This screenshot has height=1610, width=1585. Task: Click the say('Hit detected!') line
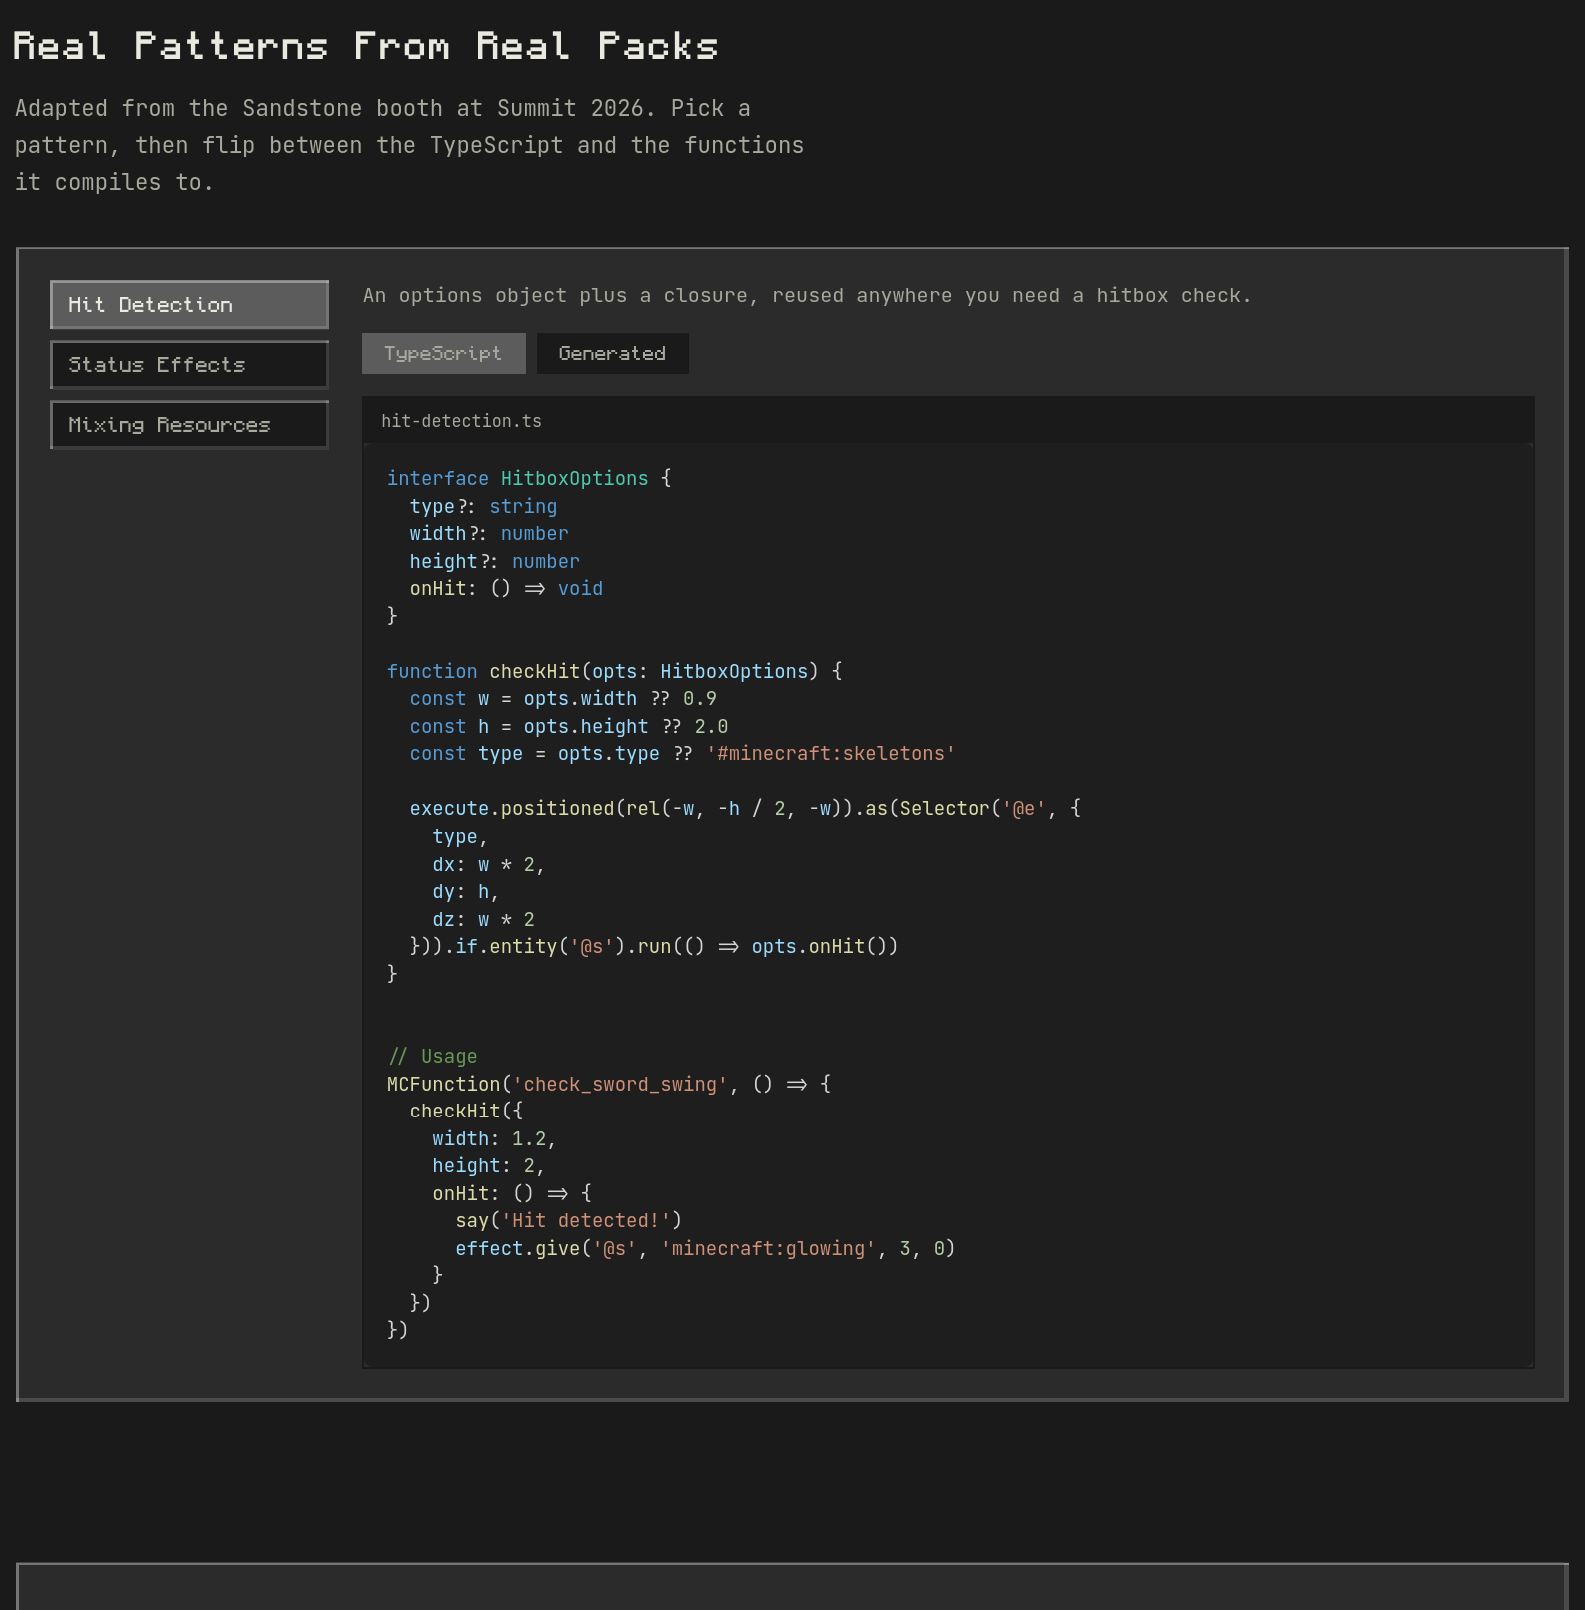pyautogui.click(x=568, y=1221)
